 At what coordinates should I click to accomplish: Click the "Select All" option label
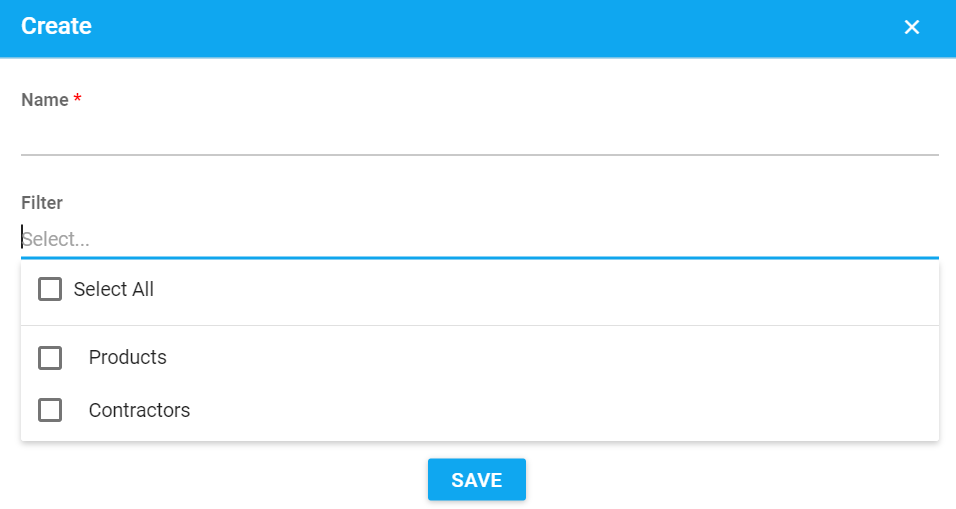point(114,289)
